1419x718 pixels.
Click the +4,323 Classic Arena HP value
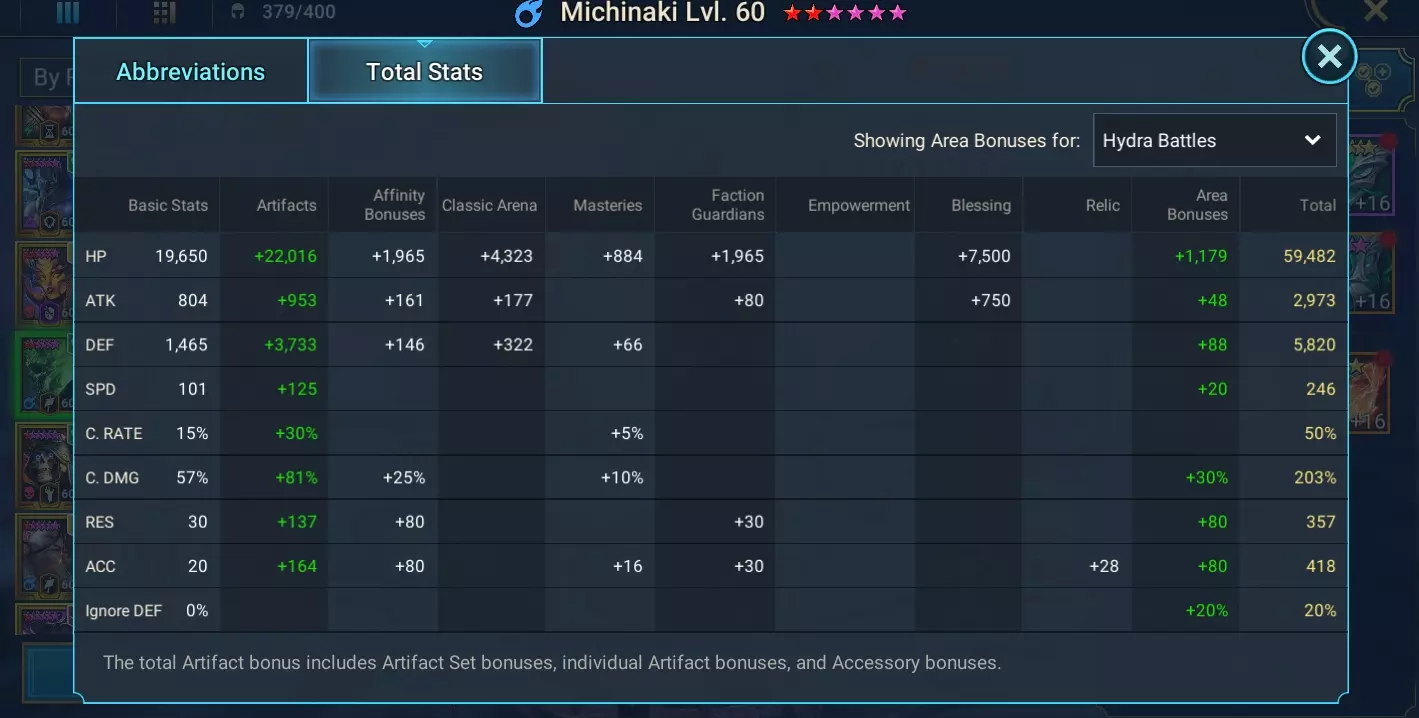tap(506, 256)
